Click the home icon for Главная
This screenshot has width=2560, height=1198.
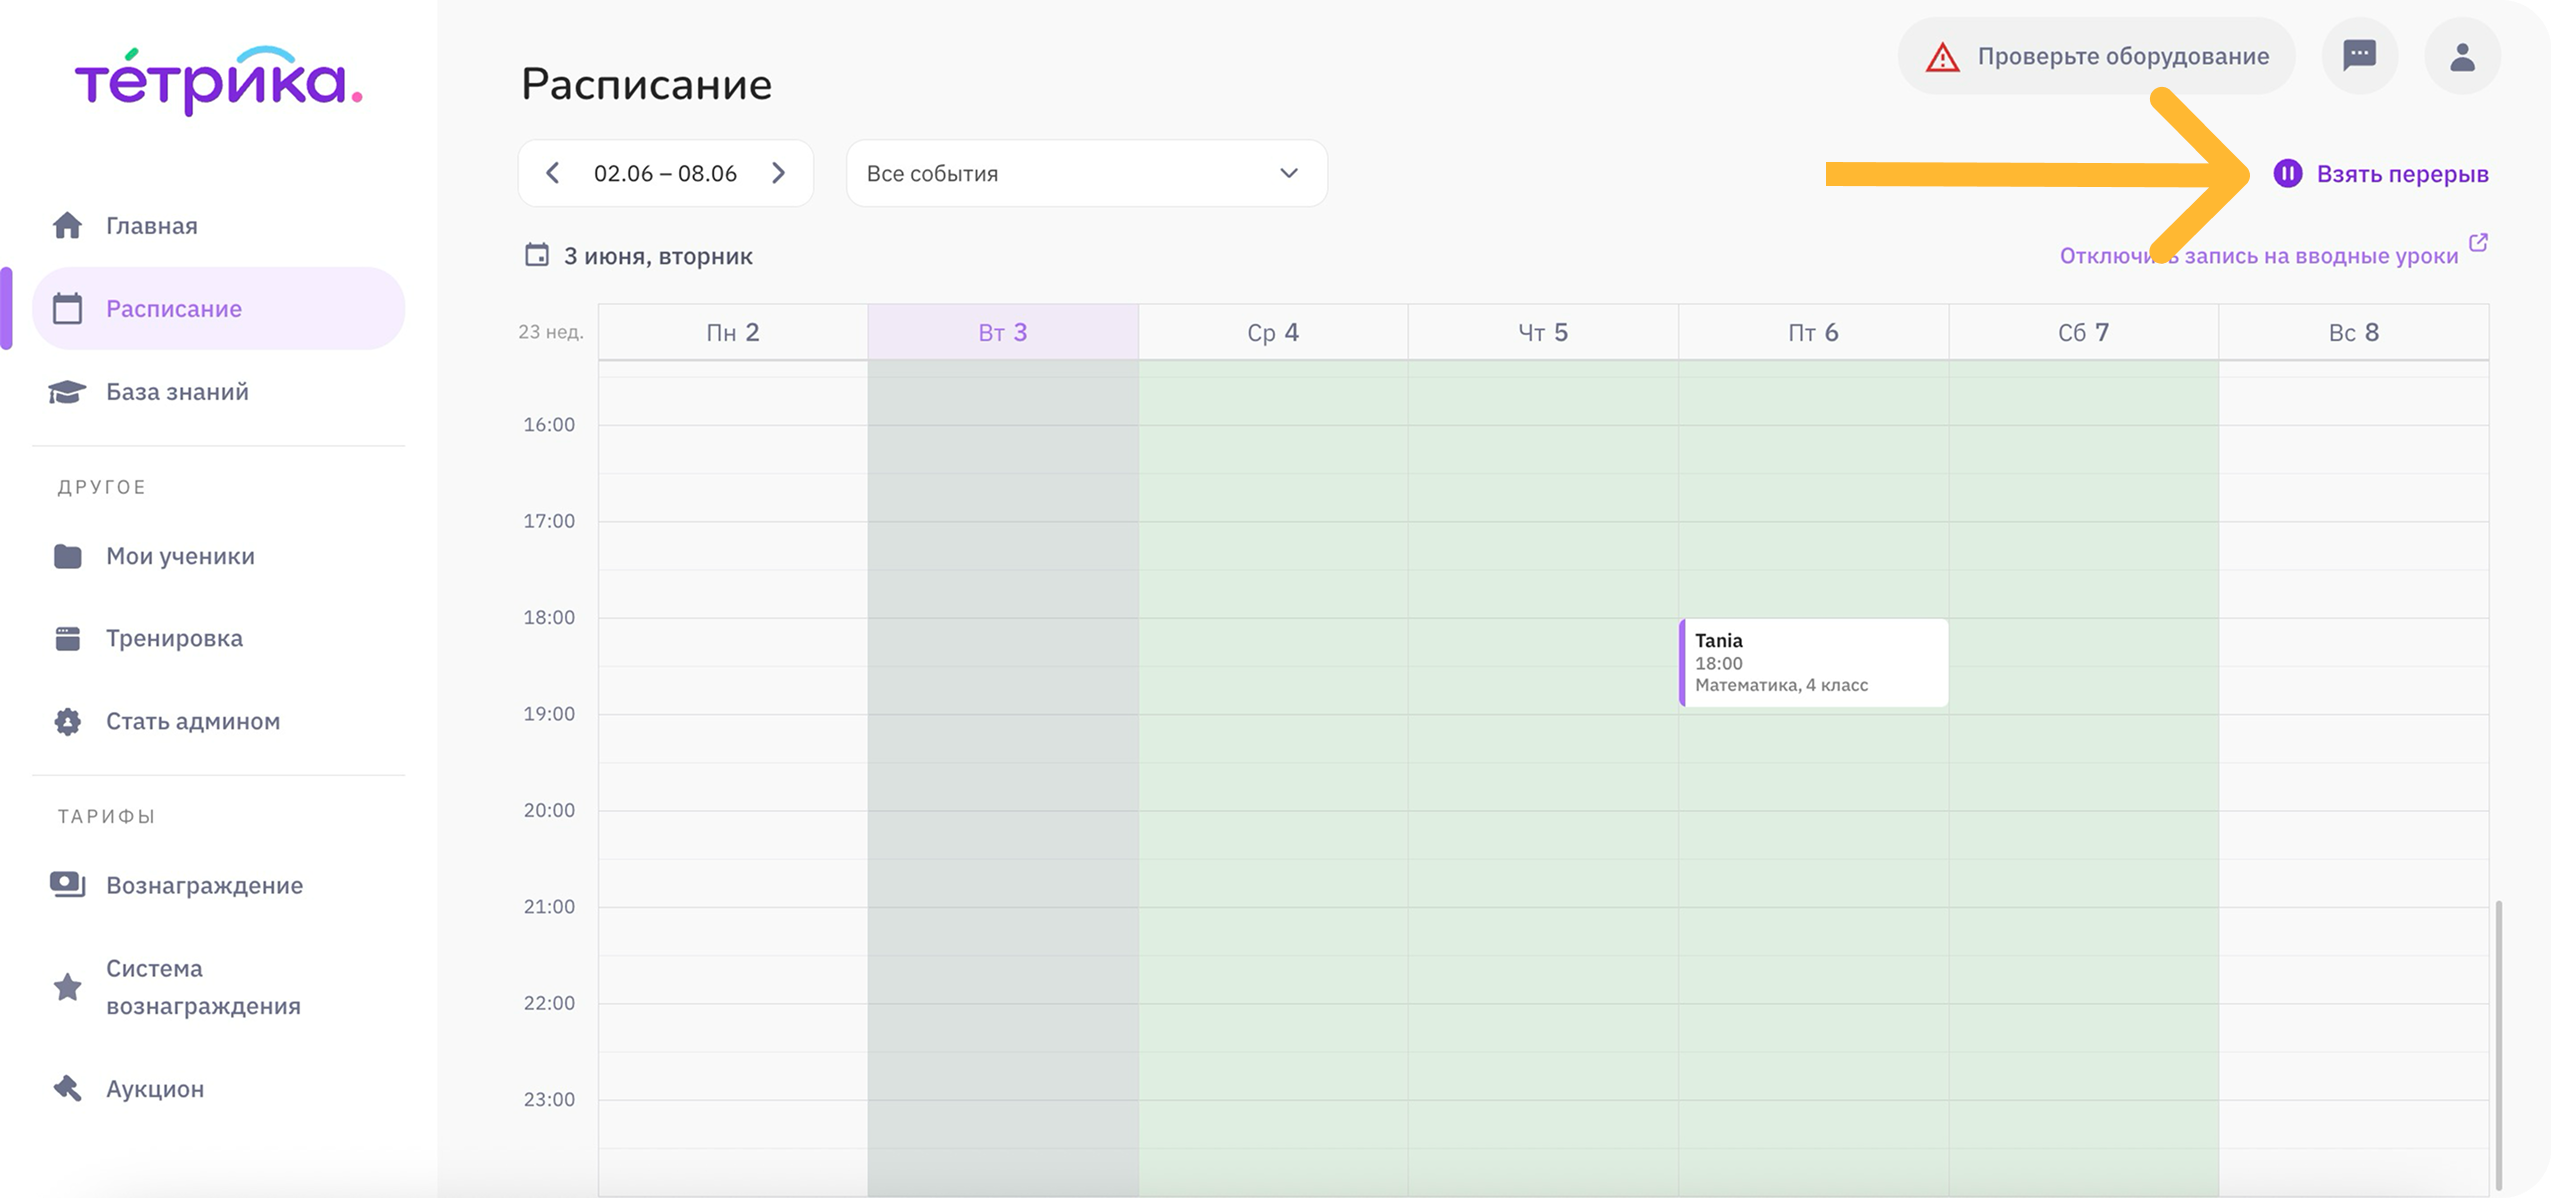(x=67, y=226)
